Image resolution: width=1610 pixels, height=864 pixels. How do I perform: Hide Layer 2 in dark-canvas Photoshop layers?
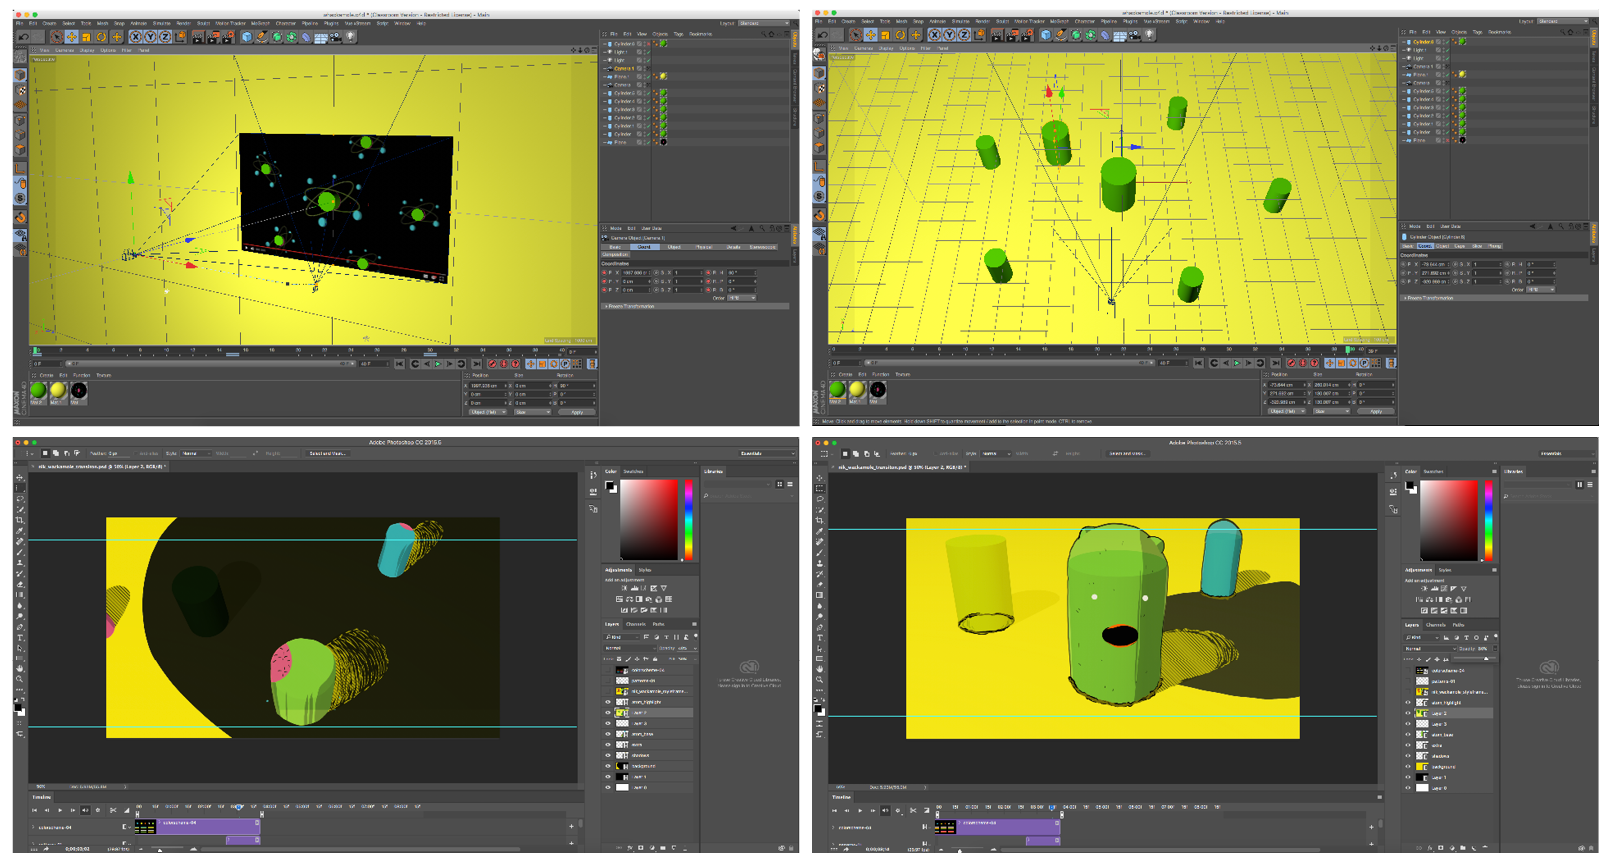pos(608,713)
